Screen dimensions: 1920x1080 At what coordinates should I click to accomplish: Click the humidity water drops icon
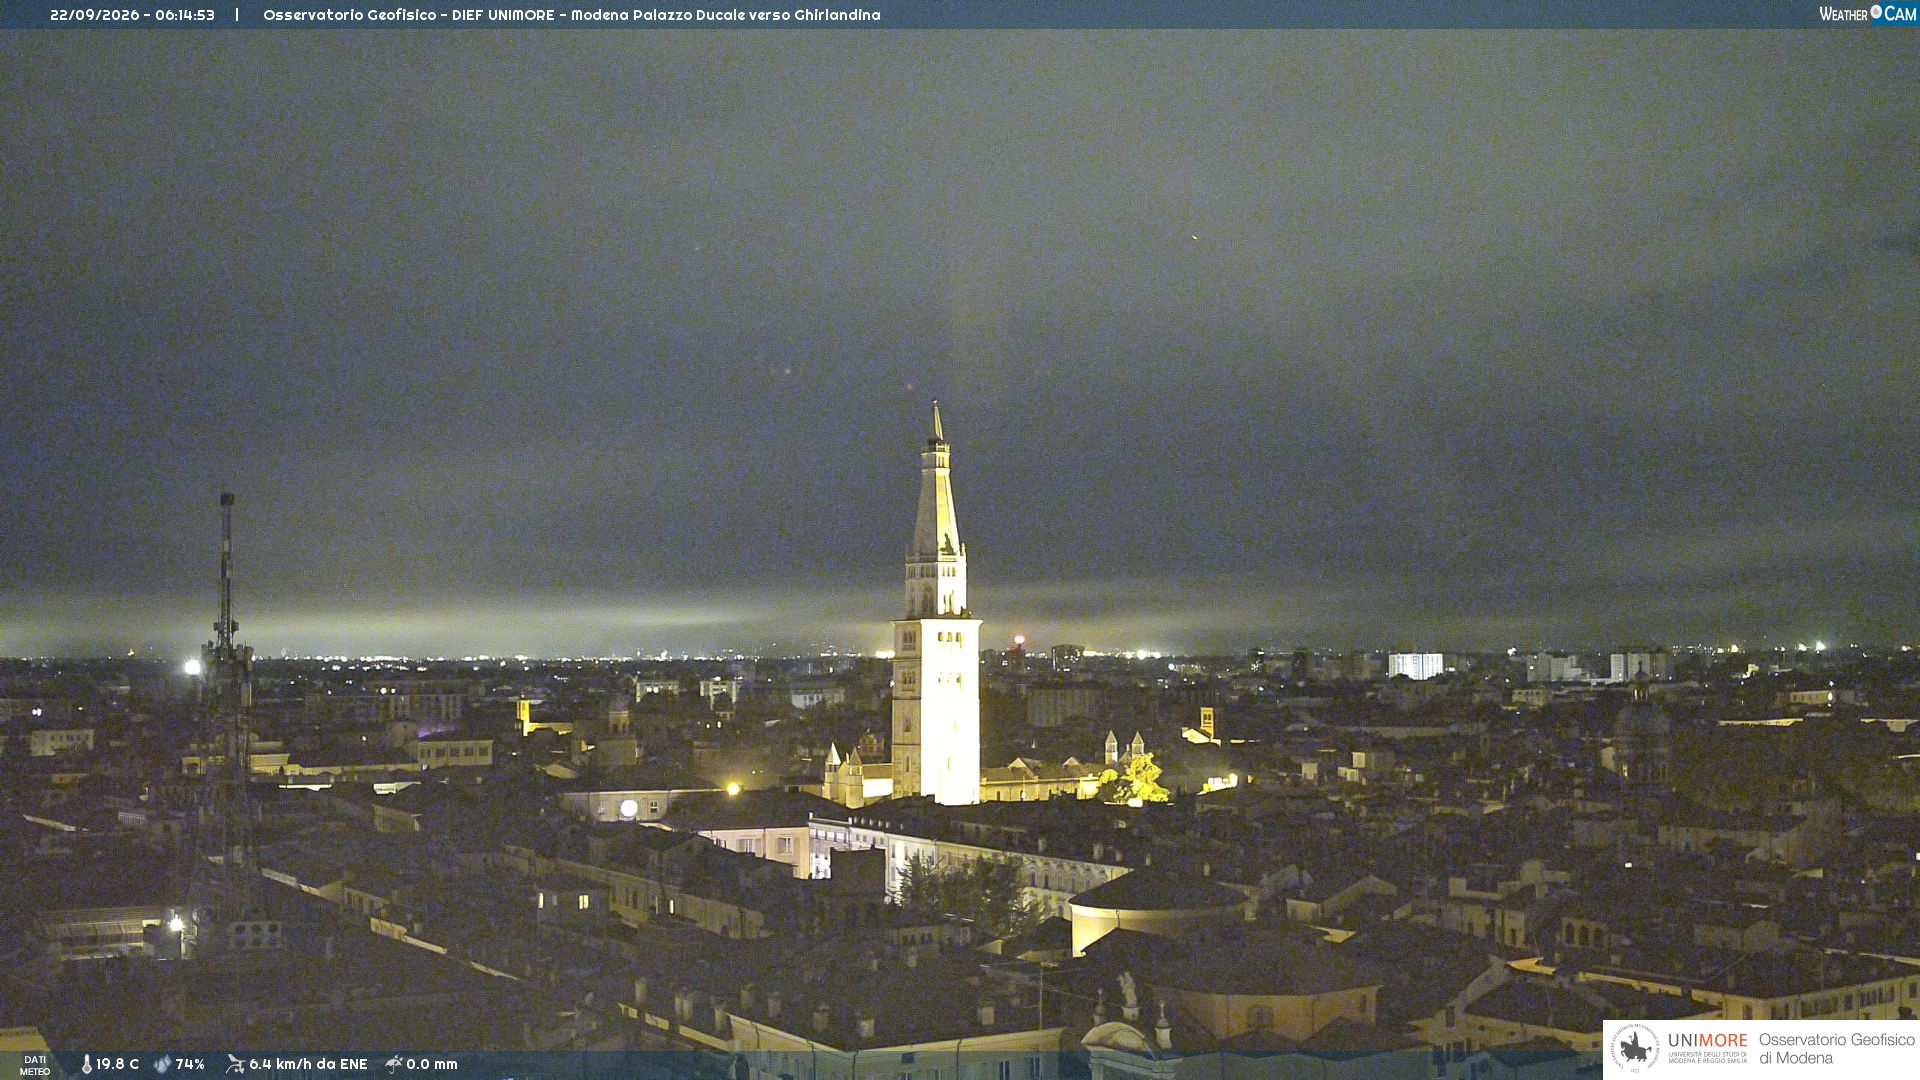pos(162,1064)
